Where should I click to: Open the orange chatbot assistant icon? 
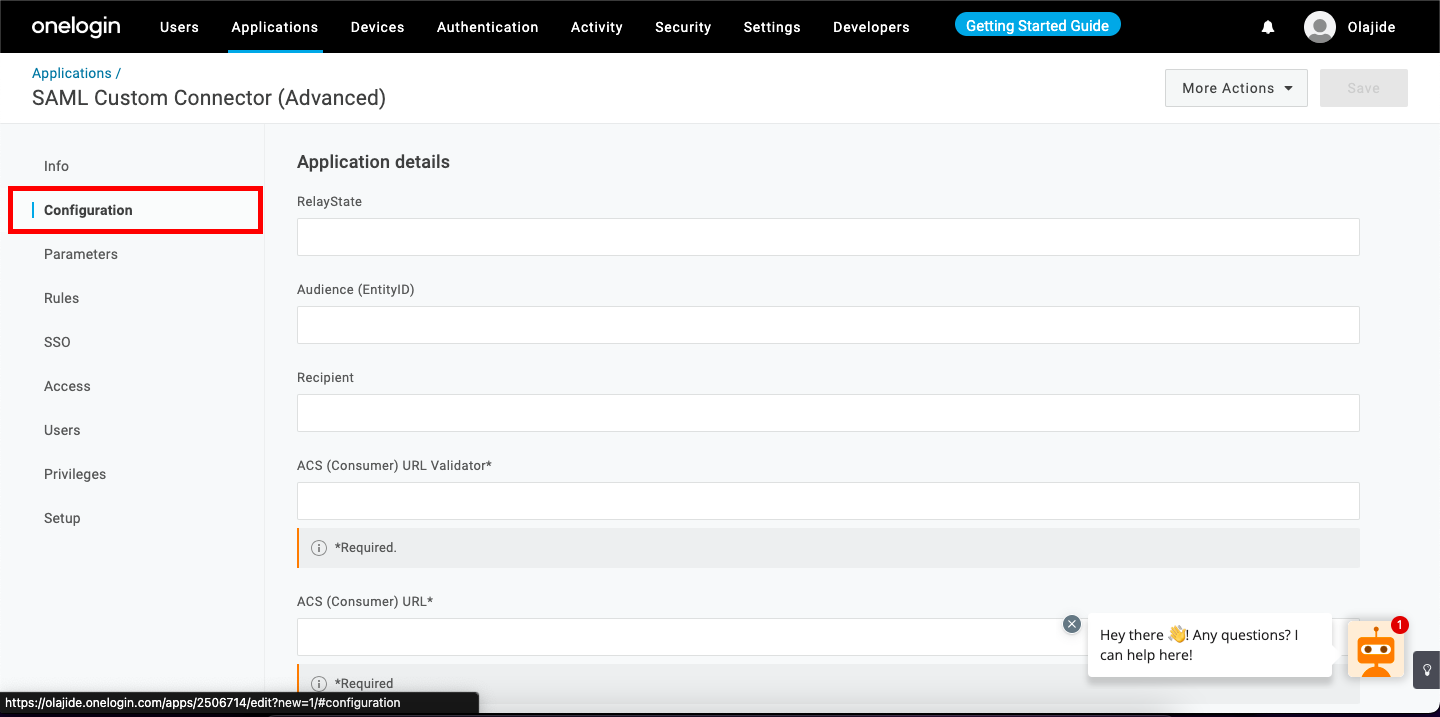pos(1376,649)
